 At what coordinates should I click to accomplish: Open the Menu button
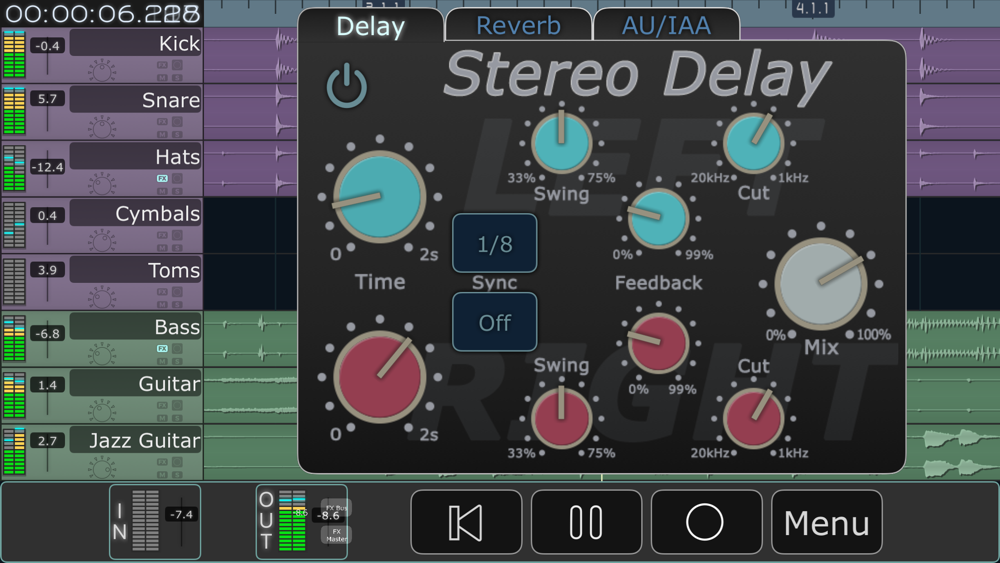(826, 522)
